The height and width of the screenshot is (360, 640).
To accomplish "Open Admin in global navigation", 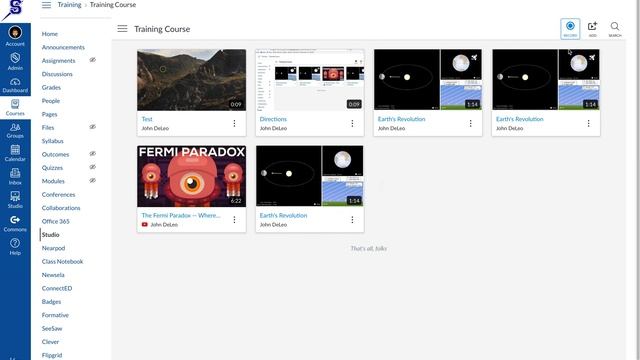I will pos(15,61).
